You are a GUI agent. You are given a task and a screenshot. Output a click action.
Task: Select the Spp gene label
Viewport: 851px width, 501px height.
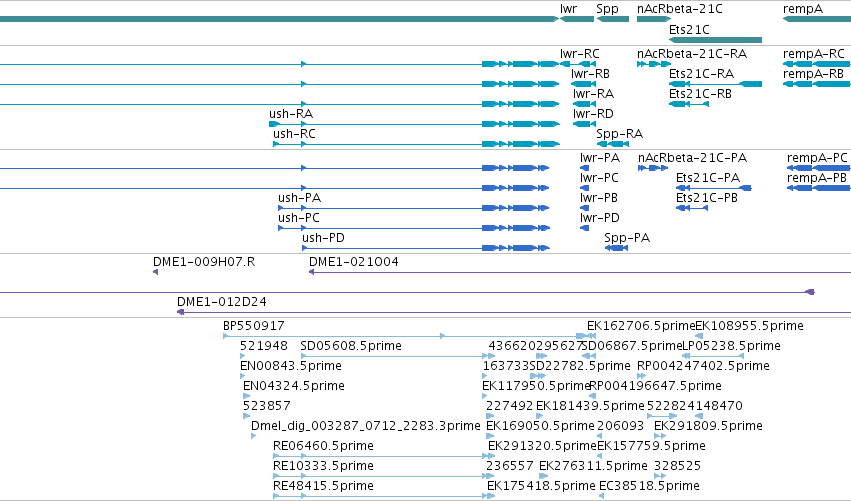point(607,9)
